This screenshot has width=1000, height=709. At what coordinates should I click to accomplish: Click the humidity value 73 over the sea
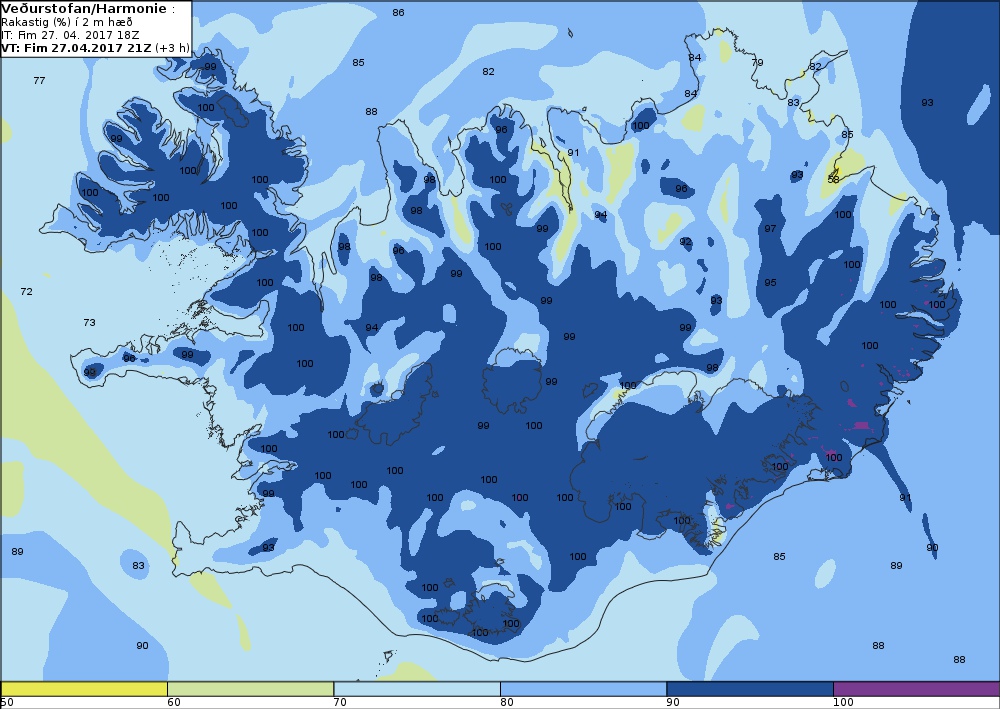[x=89, y=323]
